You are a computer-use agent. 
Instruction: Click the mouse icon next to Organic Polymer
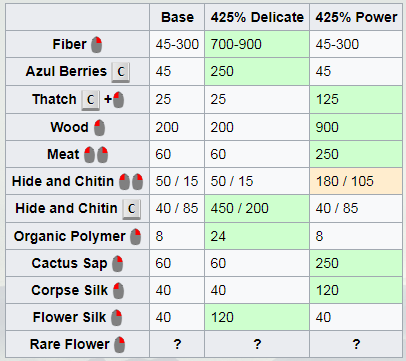[136, 237]
